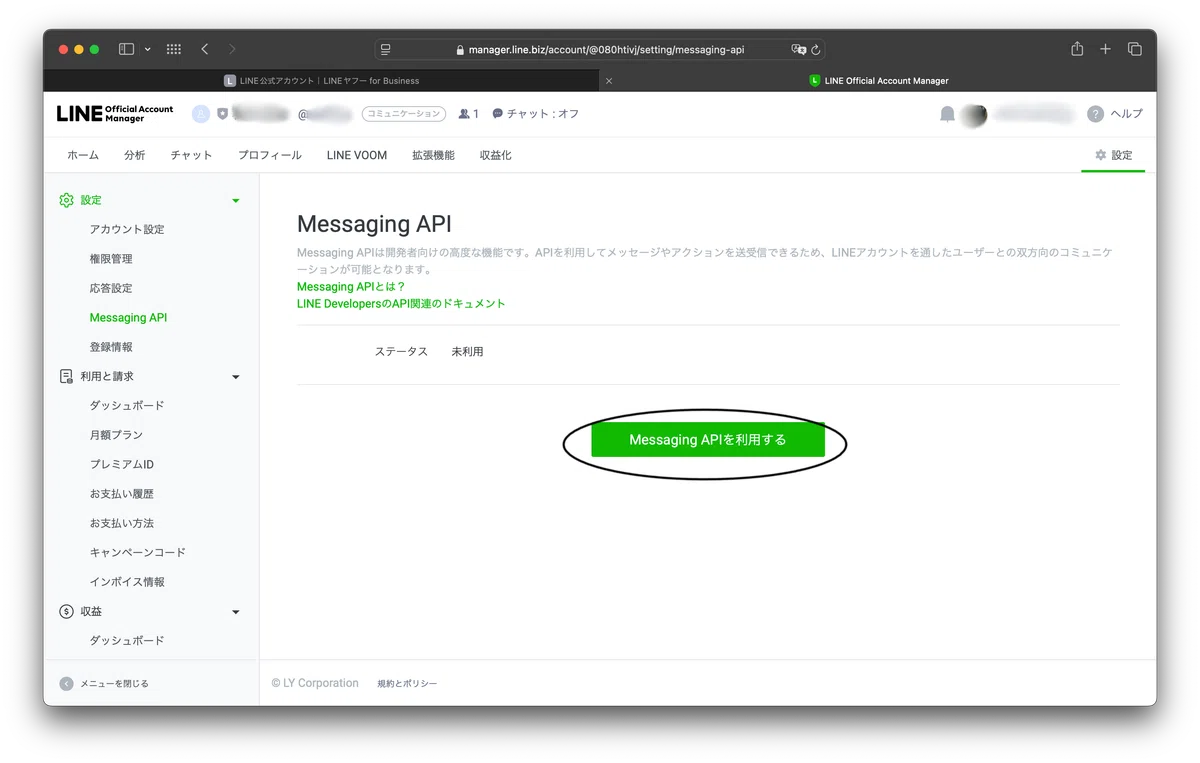
Task: Close the active tab with the X icon
Action: (x=610, y=81)
